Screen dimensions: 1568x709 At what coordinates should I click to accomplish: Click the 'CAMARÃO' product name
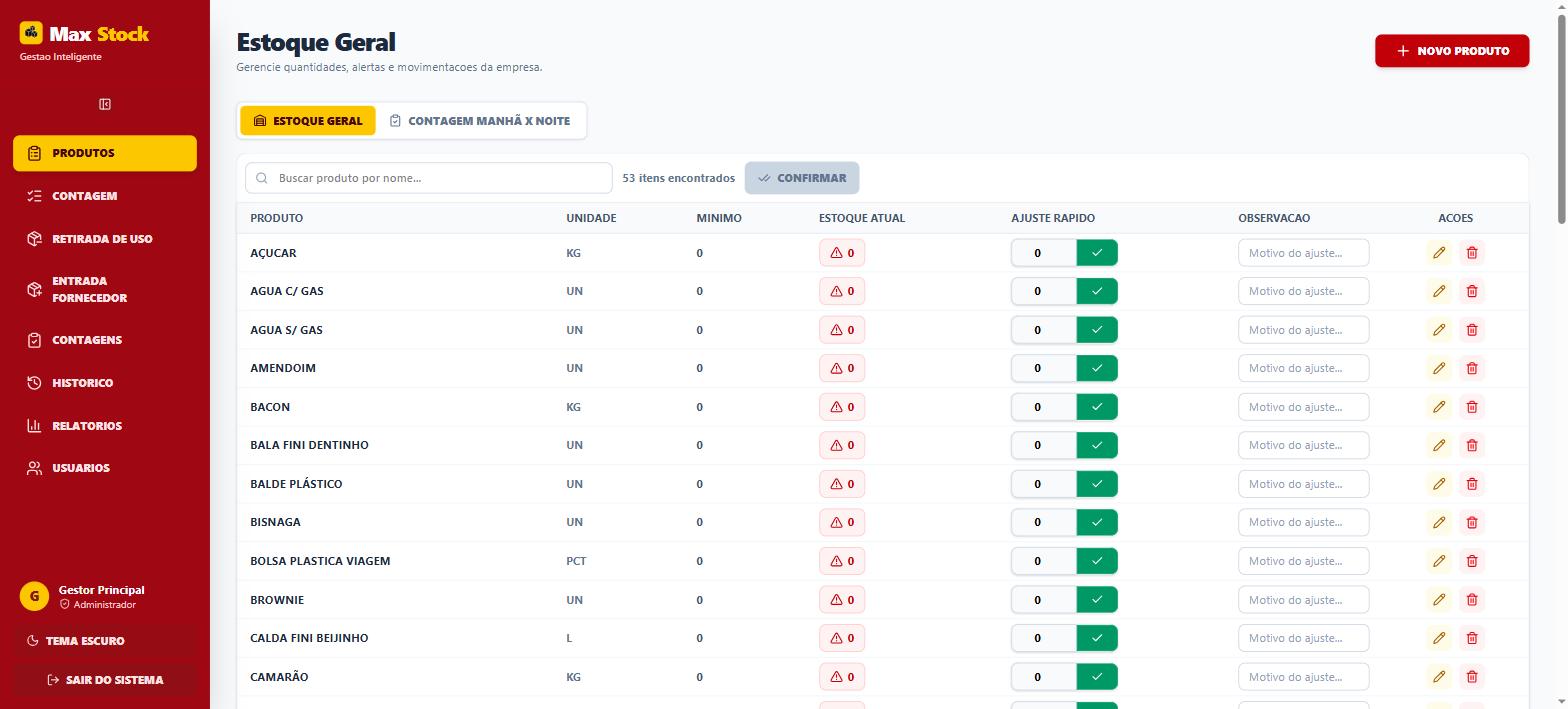click(x=279, y=677)
